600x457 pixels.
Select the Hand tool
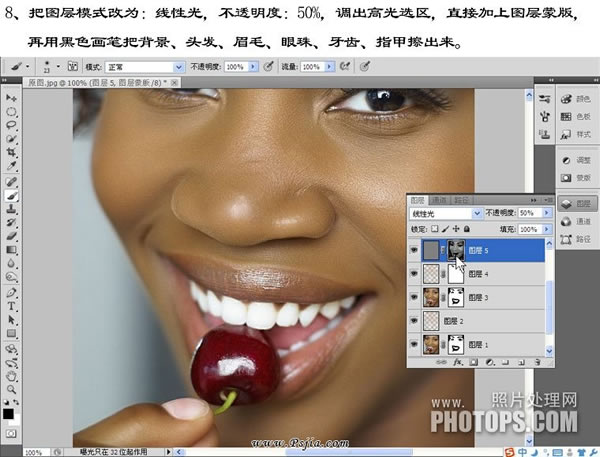click(x=11, y=376)
